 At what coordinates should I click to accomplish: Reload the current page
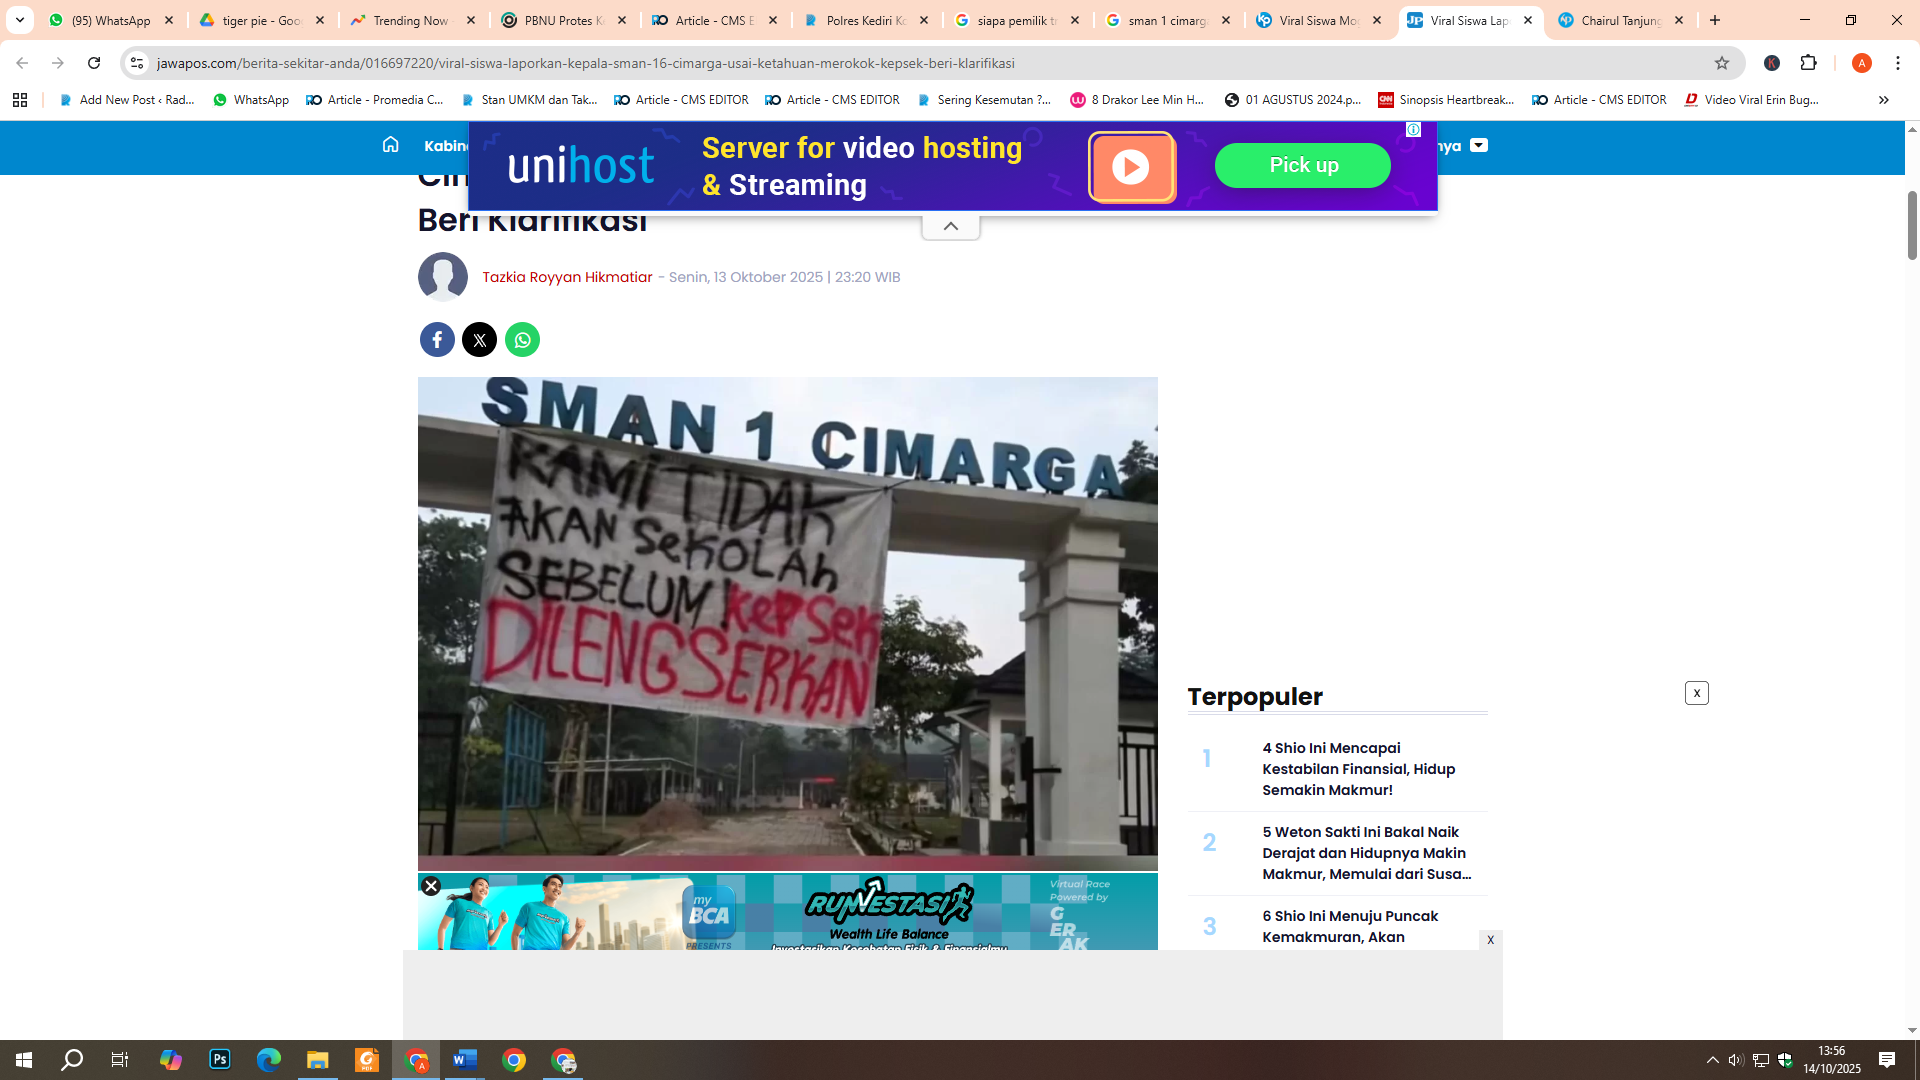pyautogui.click(x=94, y=63)
